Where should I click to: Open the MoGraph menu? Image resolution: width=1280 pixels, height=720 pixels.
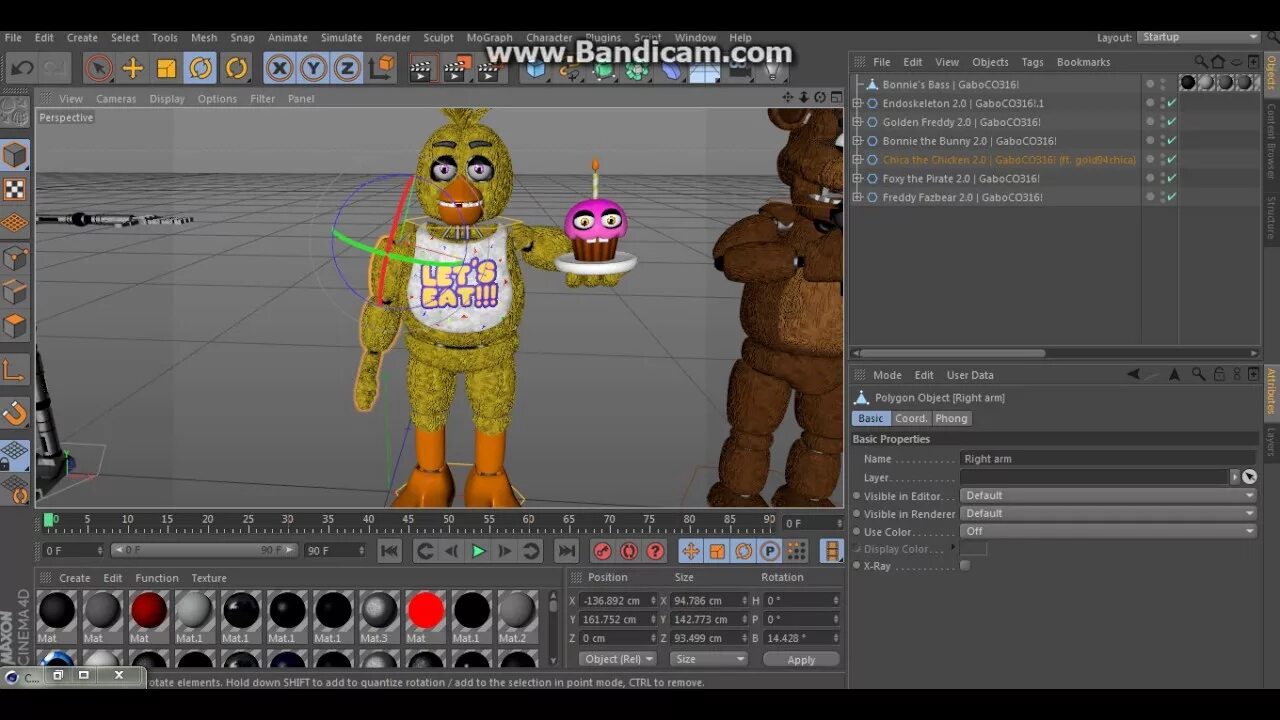489,38
